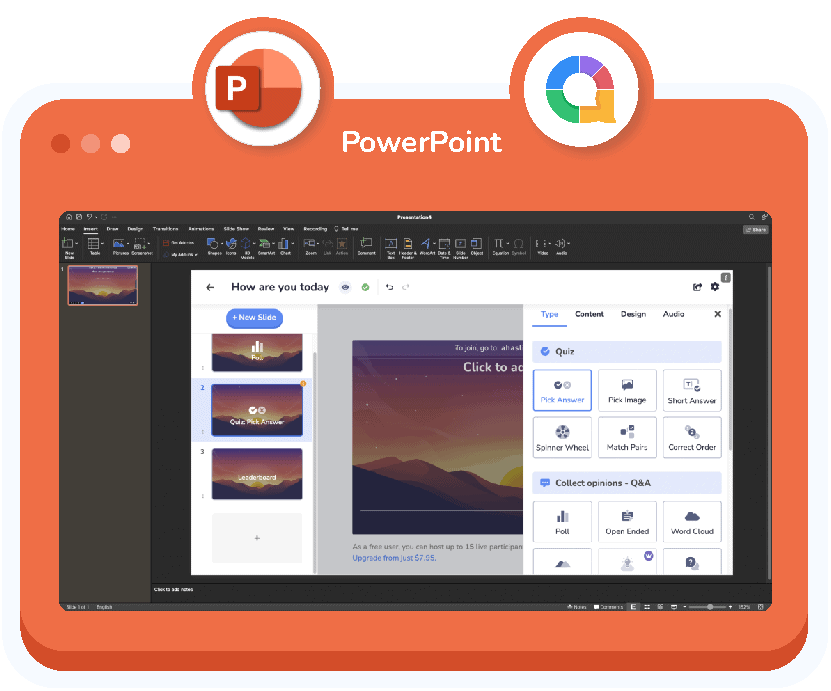Select the Pick Image quiz type

pyautogui.click(x=627, y=390)
